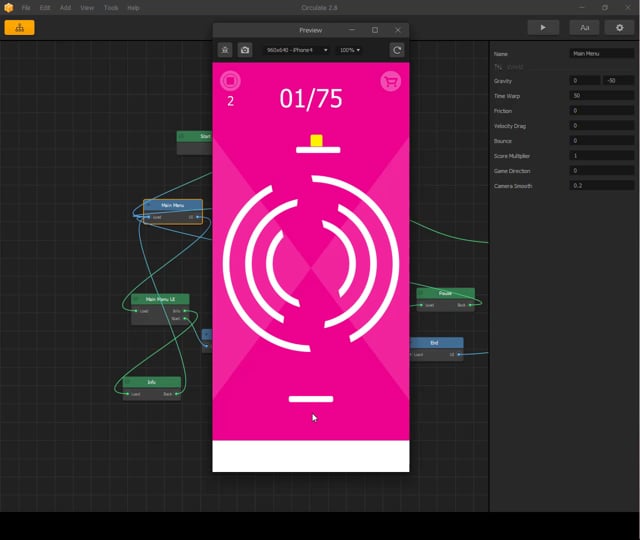Screen dimensions: 640x540
Task: Click the Play button in top toolbar
Action: coord(543,27)
